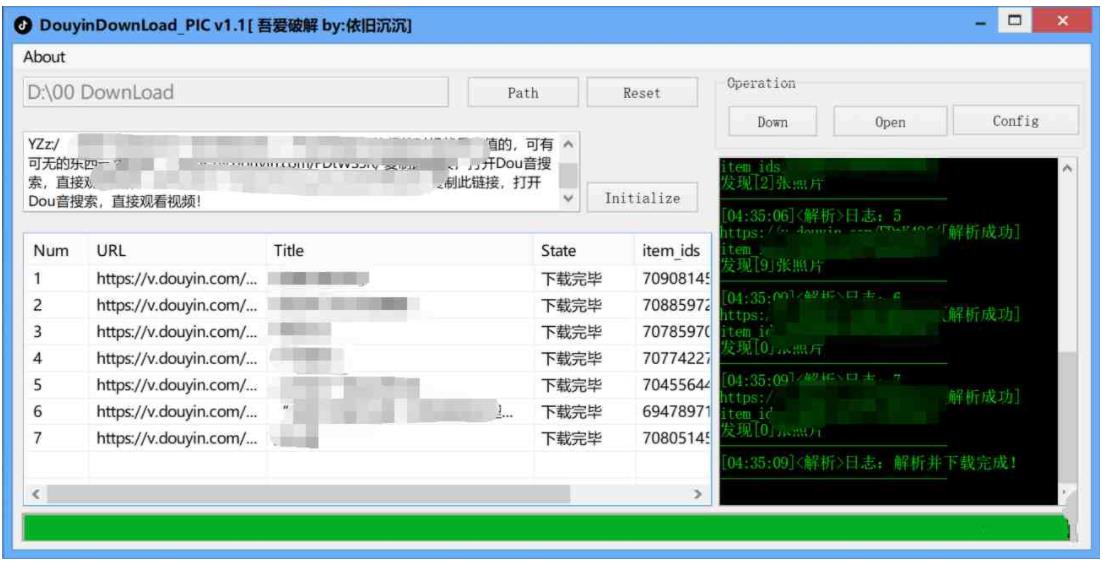Click the table scrollbar right arrow
This screenshot has height=574, width=1116.
click(698, 494)
